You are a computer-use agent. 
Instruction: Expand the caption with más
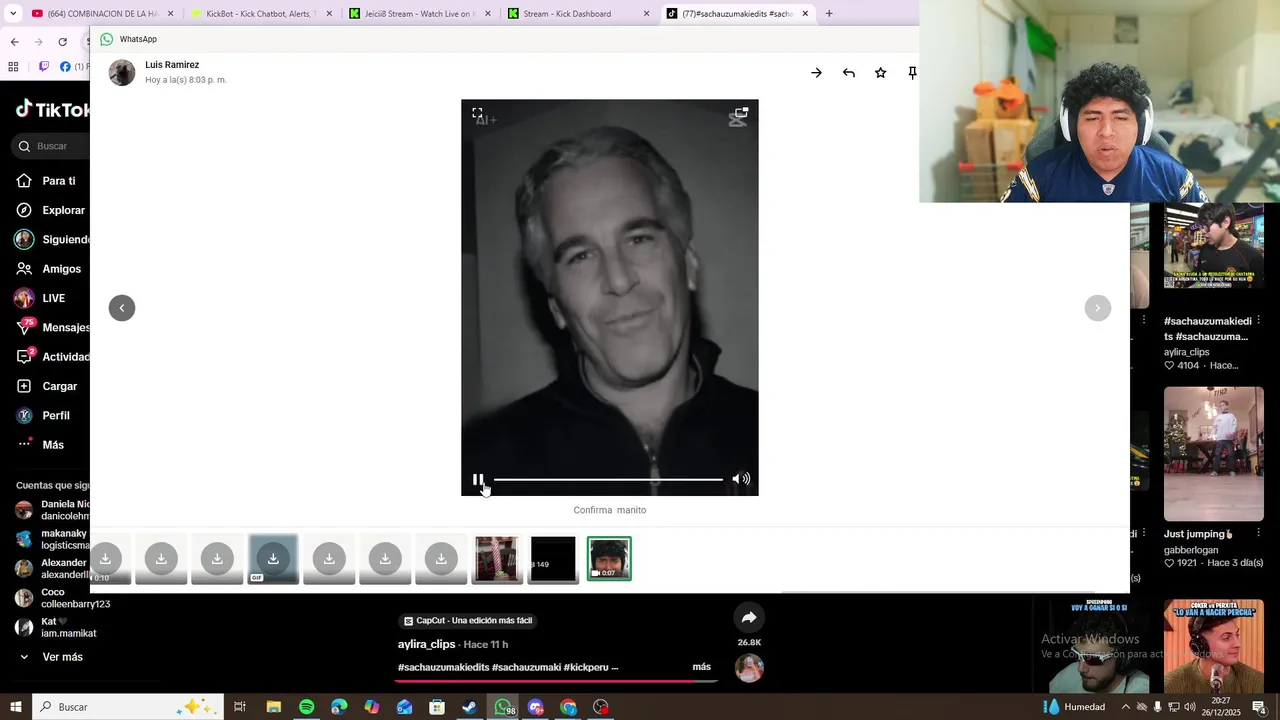701,667
